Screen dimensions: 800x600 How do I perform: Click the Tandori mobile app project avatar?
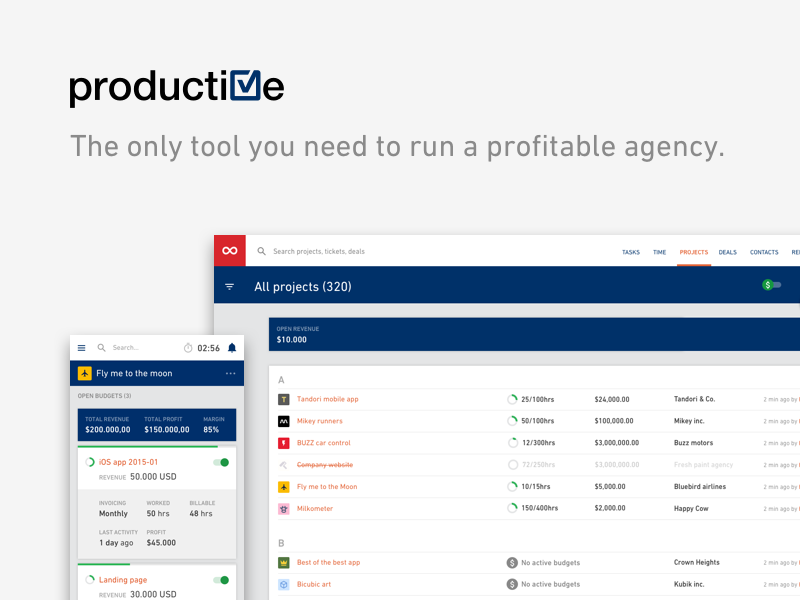(284, 399)
